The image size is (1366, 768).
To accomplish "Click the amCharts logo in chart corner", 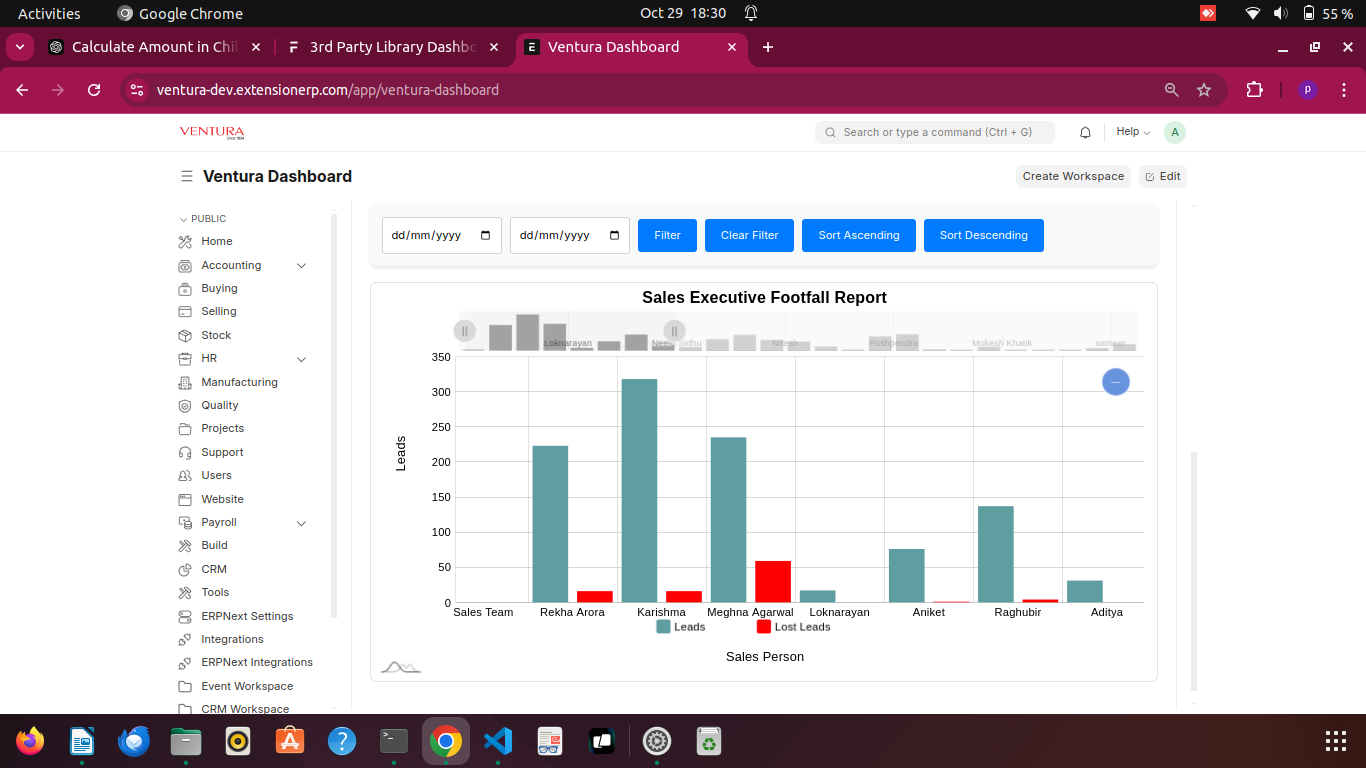I will pyautogui.click(x=401, y=667).
